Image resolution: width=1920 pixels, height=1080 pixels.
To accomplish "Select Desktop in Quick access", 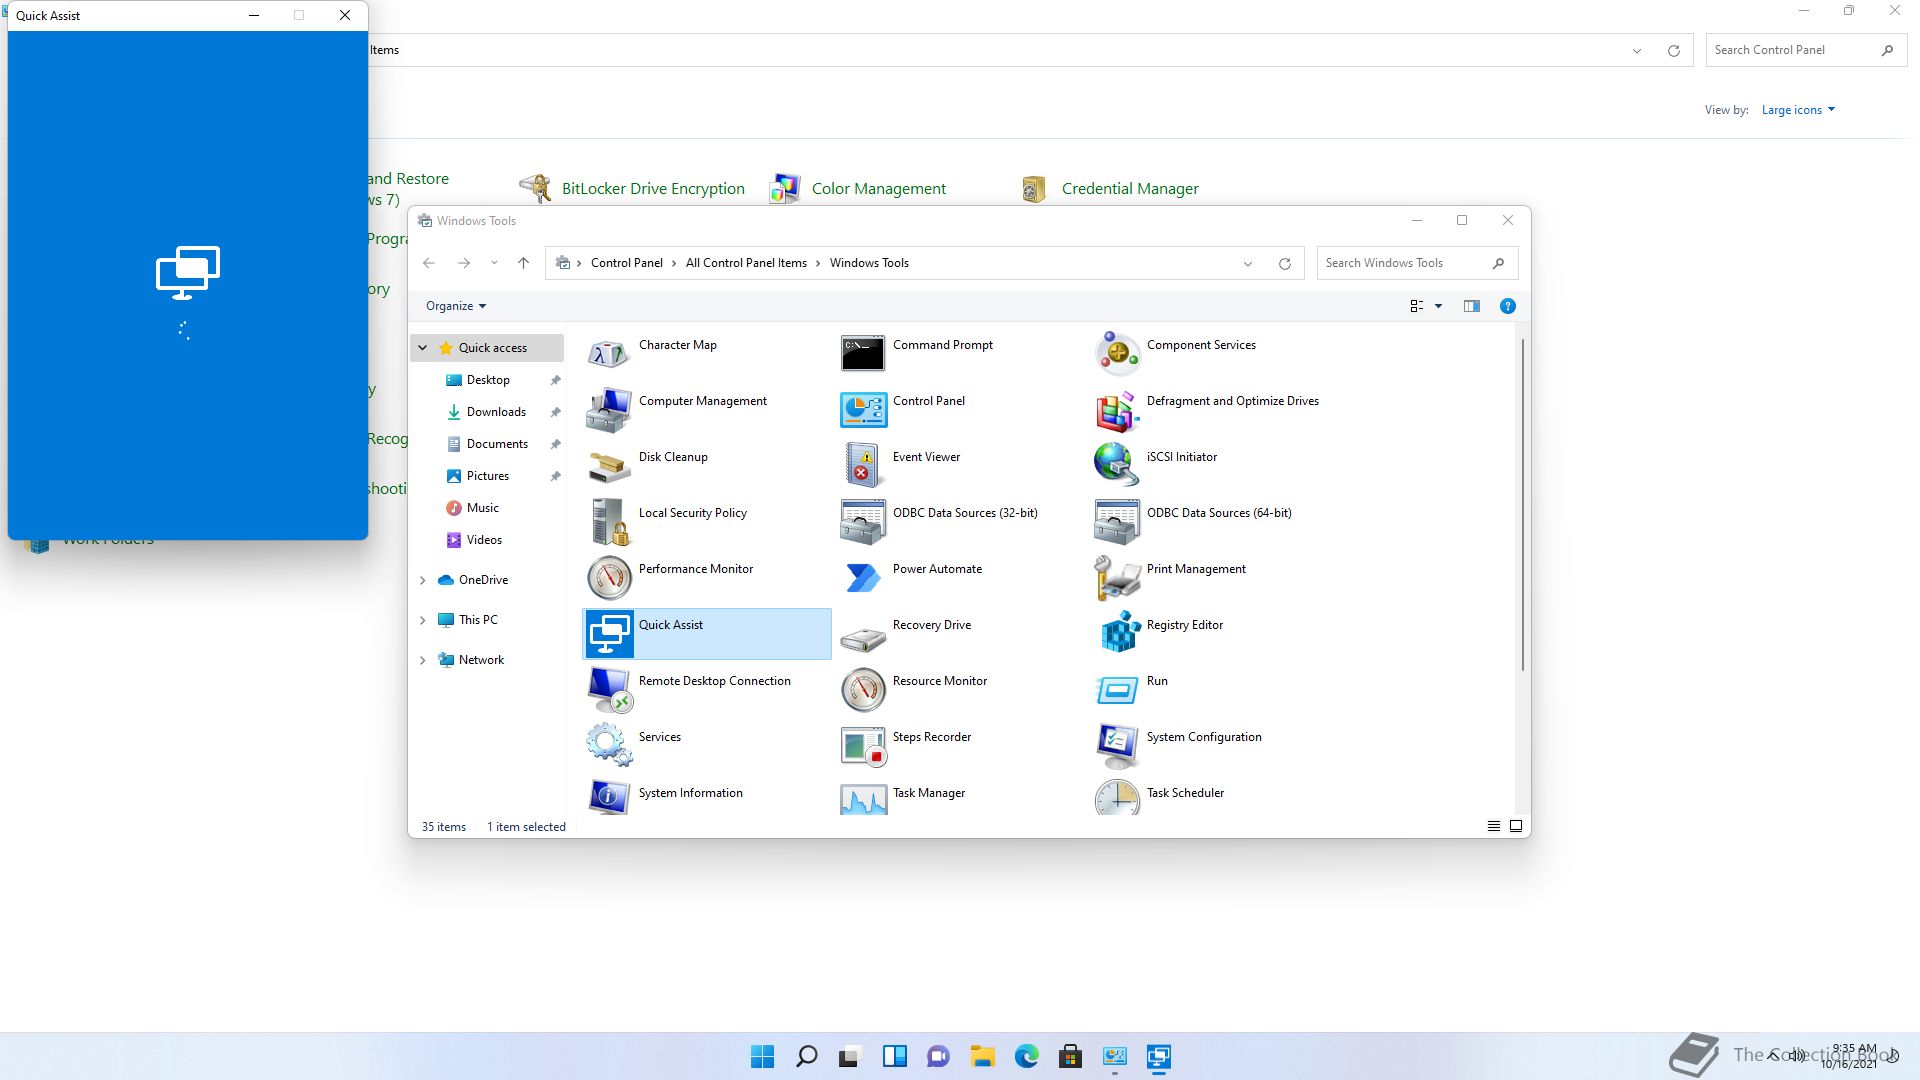I will point(488,380).
